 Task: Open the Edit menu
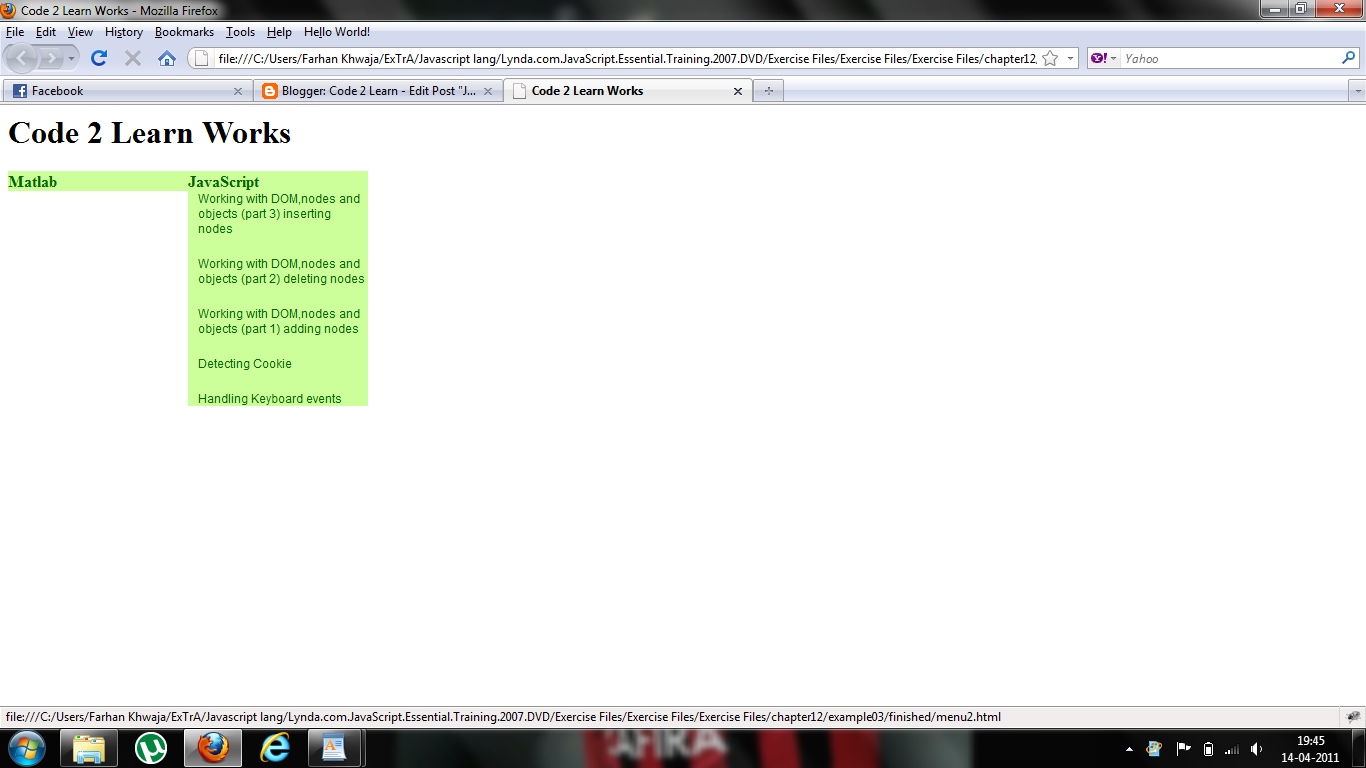pos(46,32)
